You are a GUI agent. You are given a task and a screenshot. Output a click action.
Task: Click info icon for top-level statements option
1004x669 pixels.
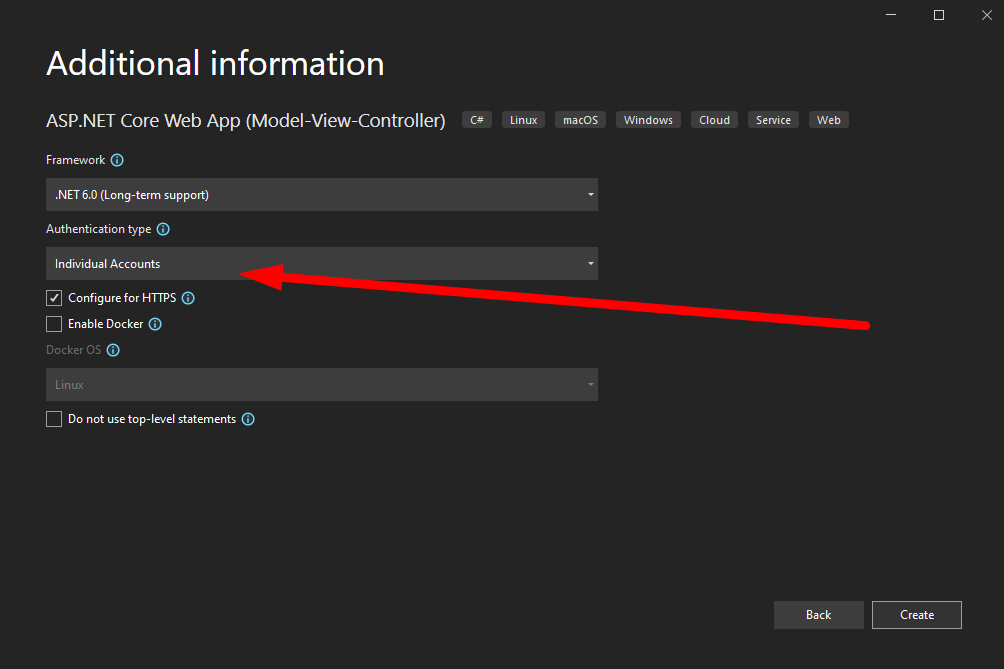click(x=248, y=419)
